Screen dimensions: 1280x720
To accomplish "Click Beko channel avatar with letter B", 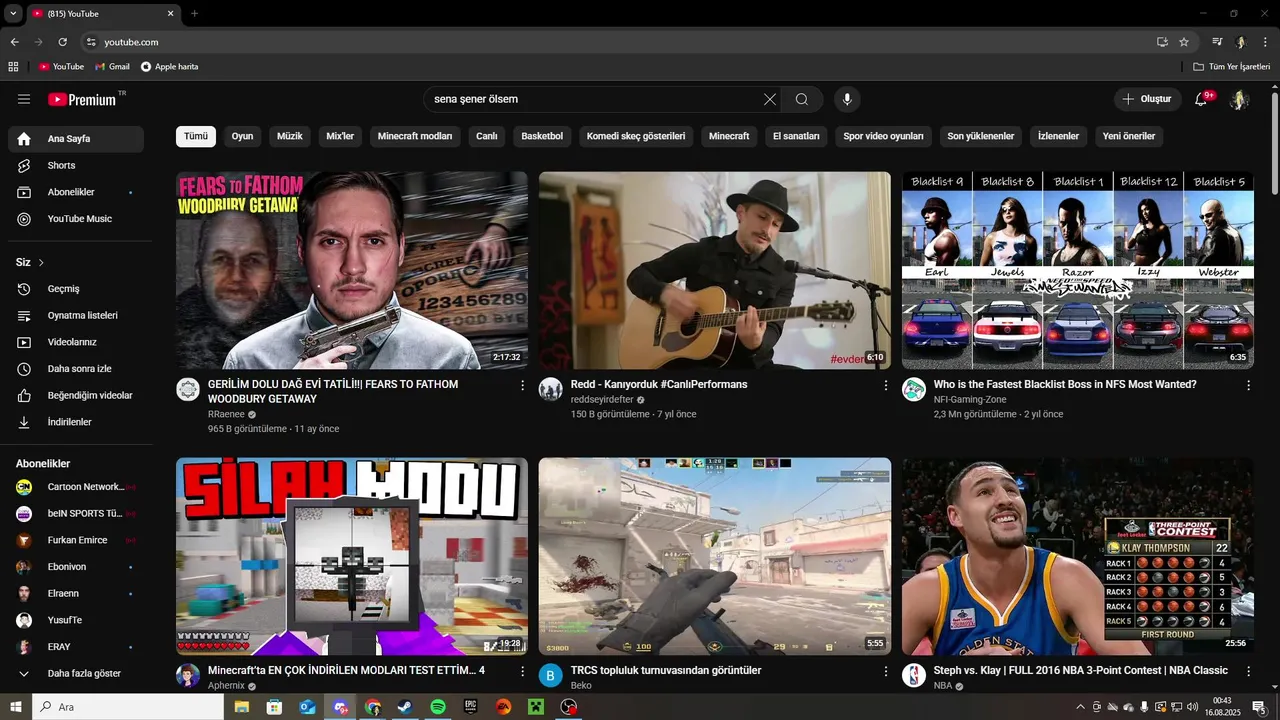I will (551, 675).
